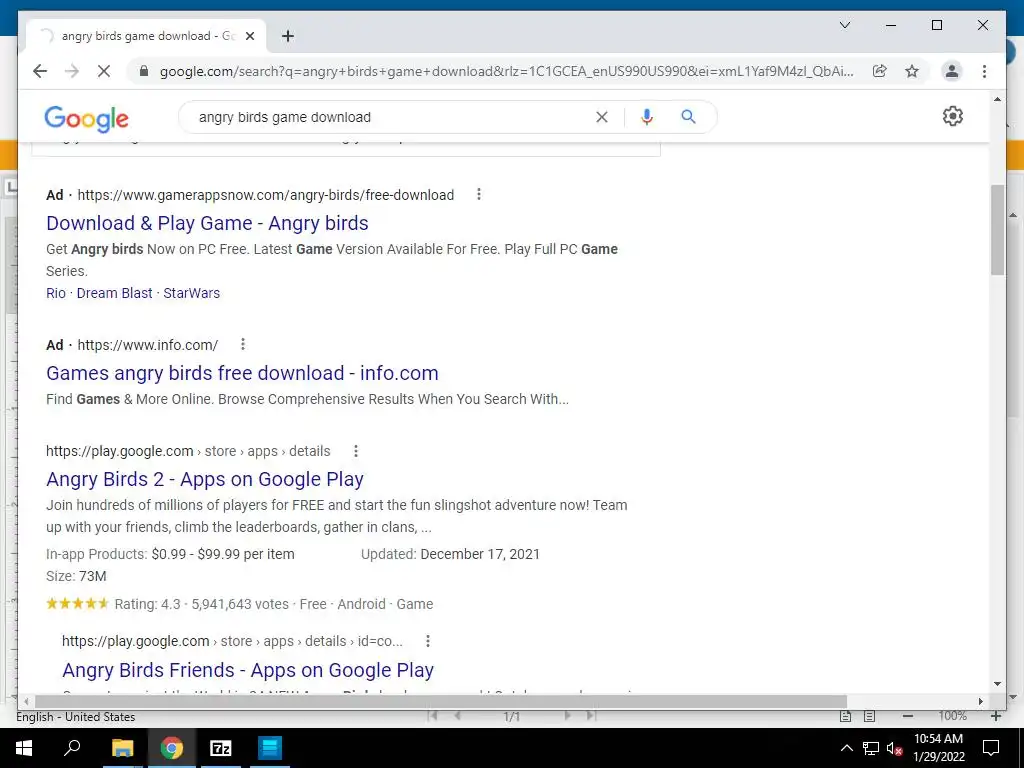Select the angry birds game download tab

pyautogui.click(x=145, y=36)
